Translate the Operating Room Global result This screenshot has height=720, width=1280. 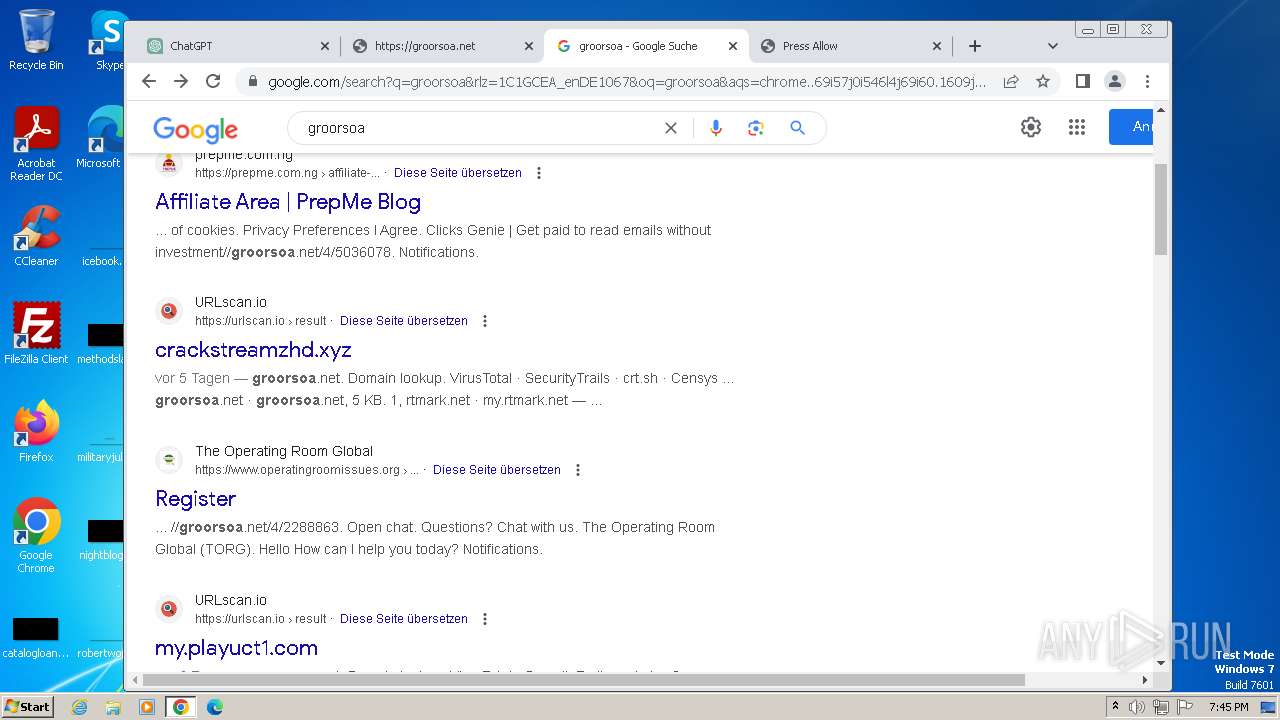[x=497, y=470]
